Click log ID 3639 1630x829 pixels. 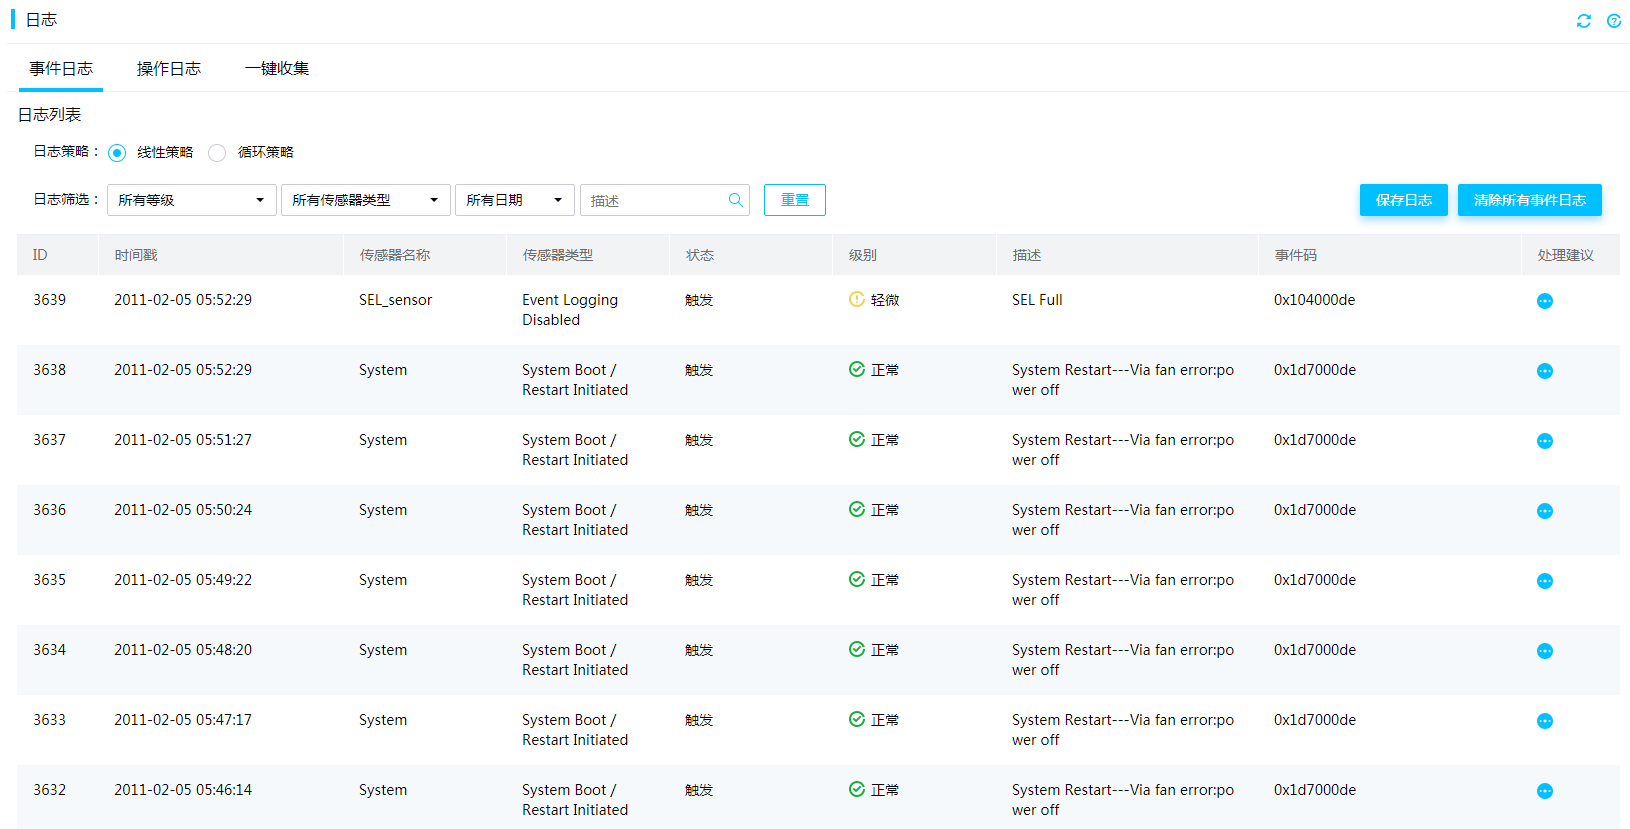click(49, 300)
